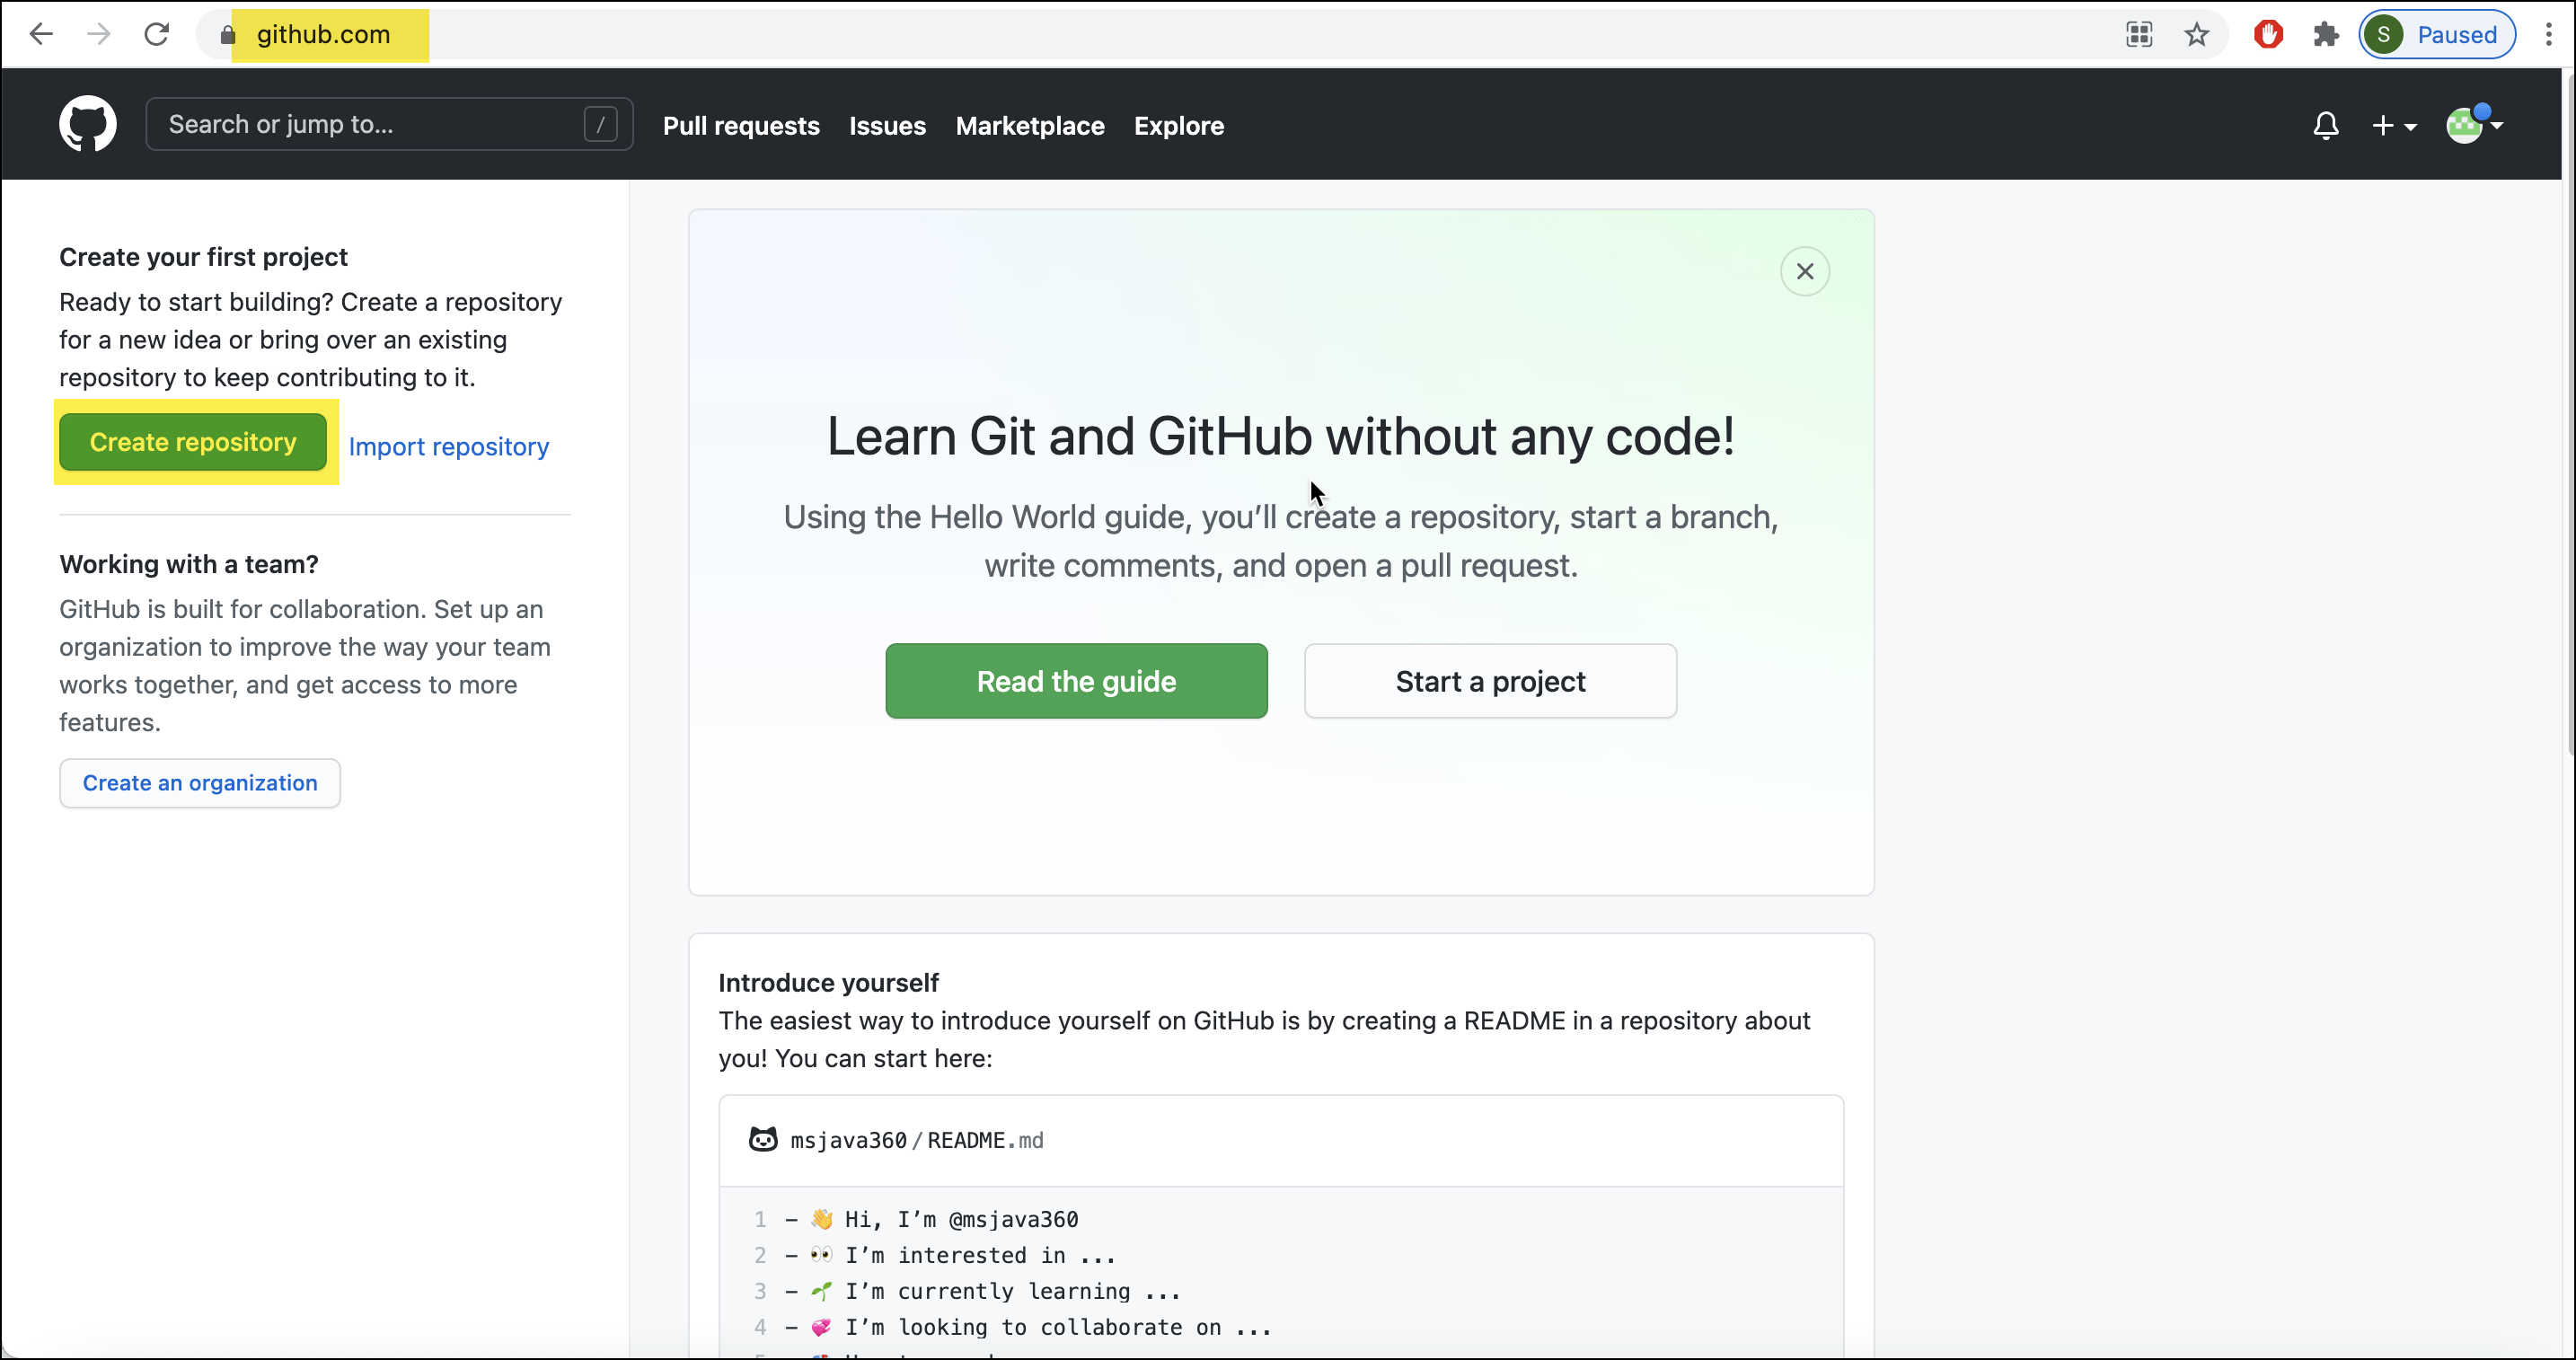This screenshot has width=2576, height=1360.
Task: Click the padlock site info icon
Action: pos(227,35)
